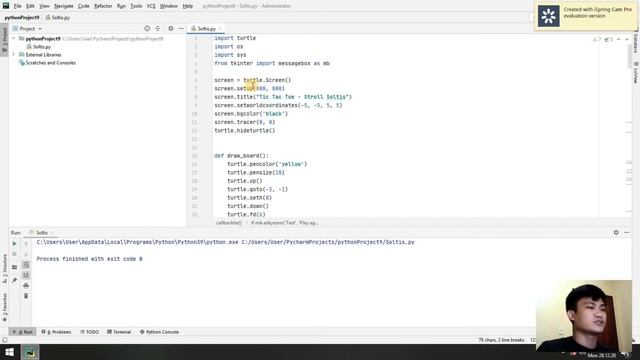Hide the Run panel with minimize dash

627,232
